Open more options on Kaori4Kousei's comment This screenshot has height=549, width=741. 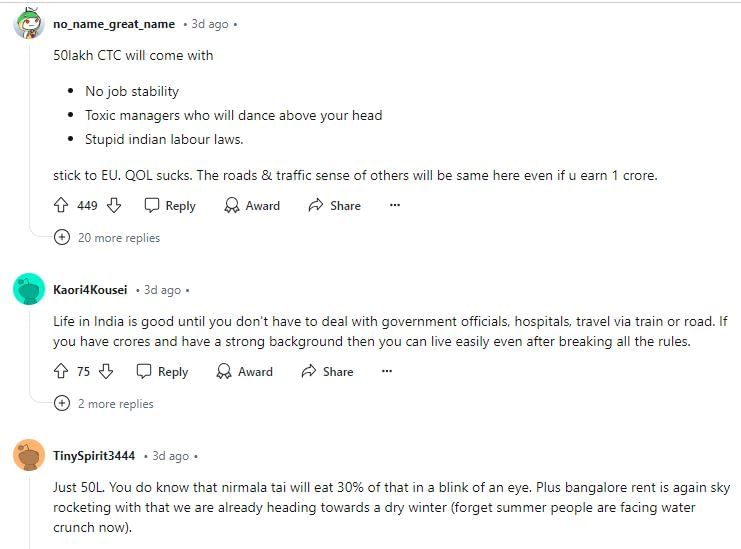(387, 371)
